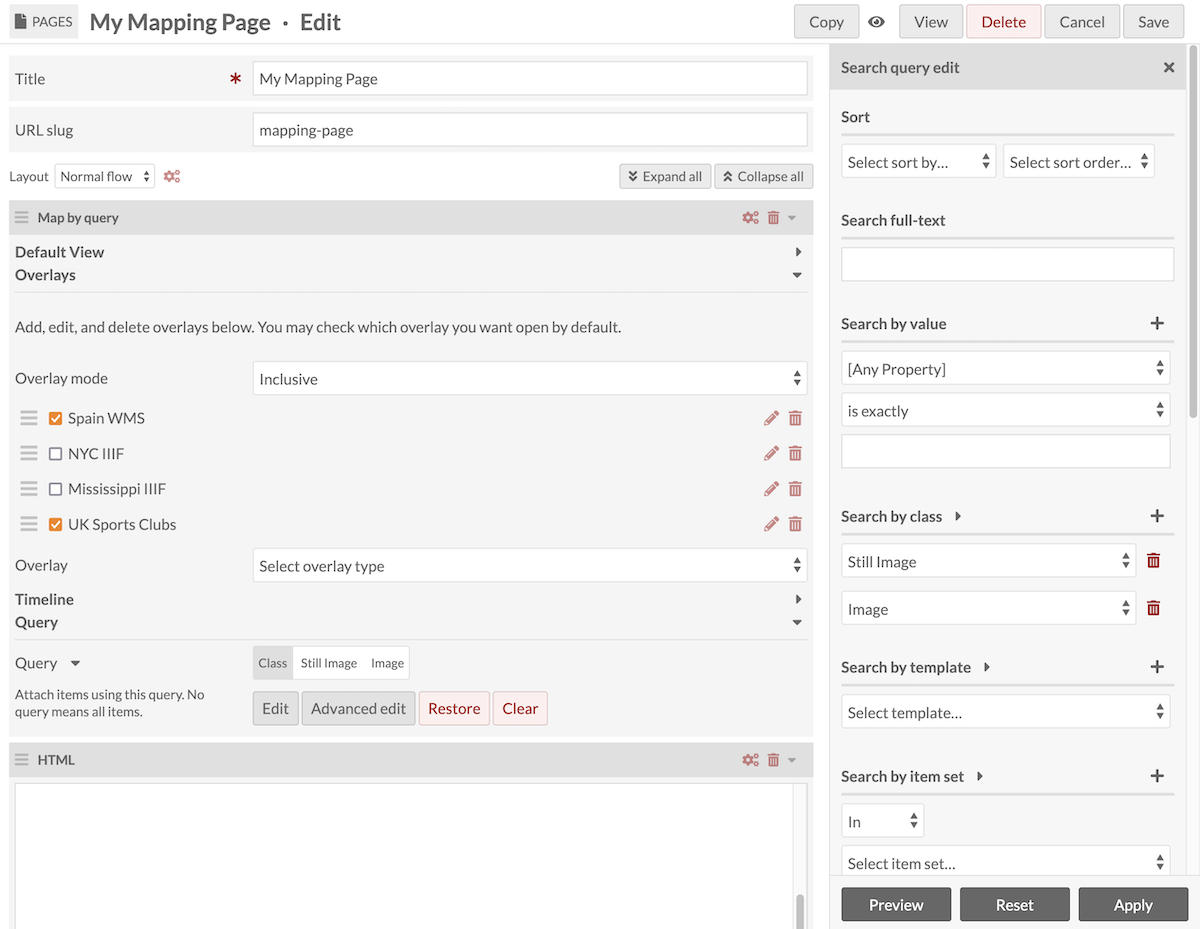Edit the Mississippi IIIF overlay pencil
This screenshot has height=929, width=1200.
coord(771,489)
